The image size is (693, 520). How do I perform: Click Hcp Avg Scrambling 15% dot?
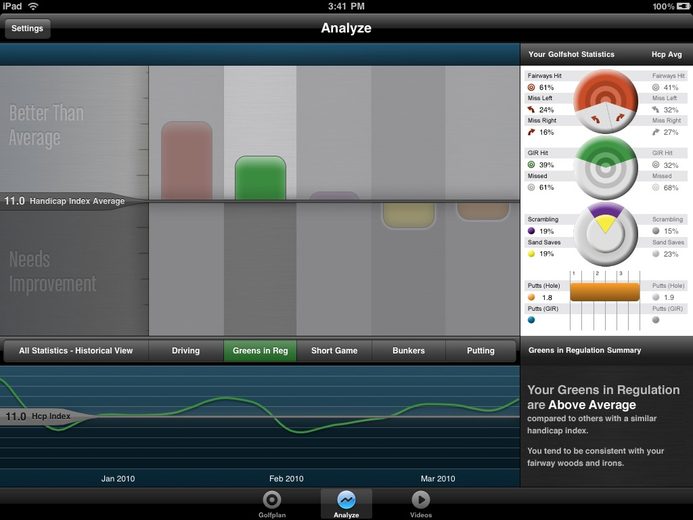[656, 231]
